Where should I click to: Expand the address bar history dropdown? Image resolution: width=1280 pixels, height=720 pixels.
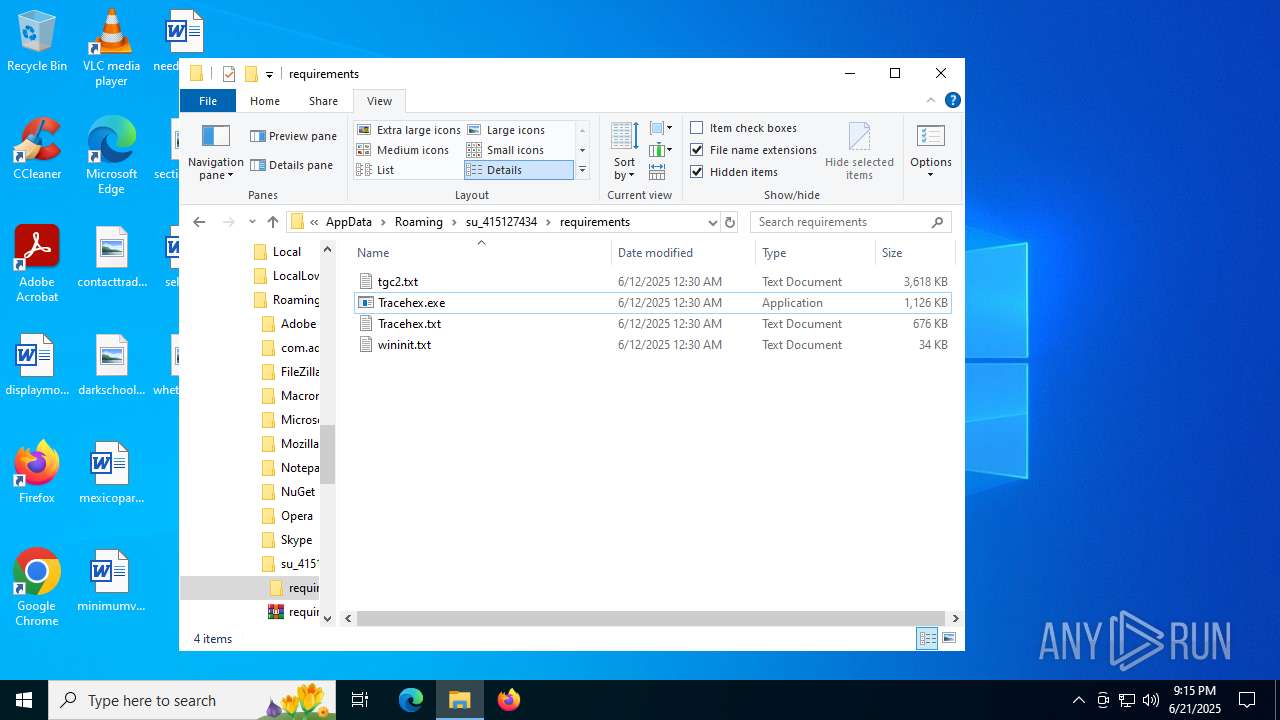click(x=712, y=222)
